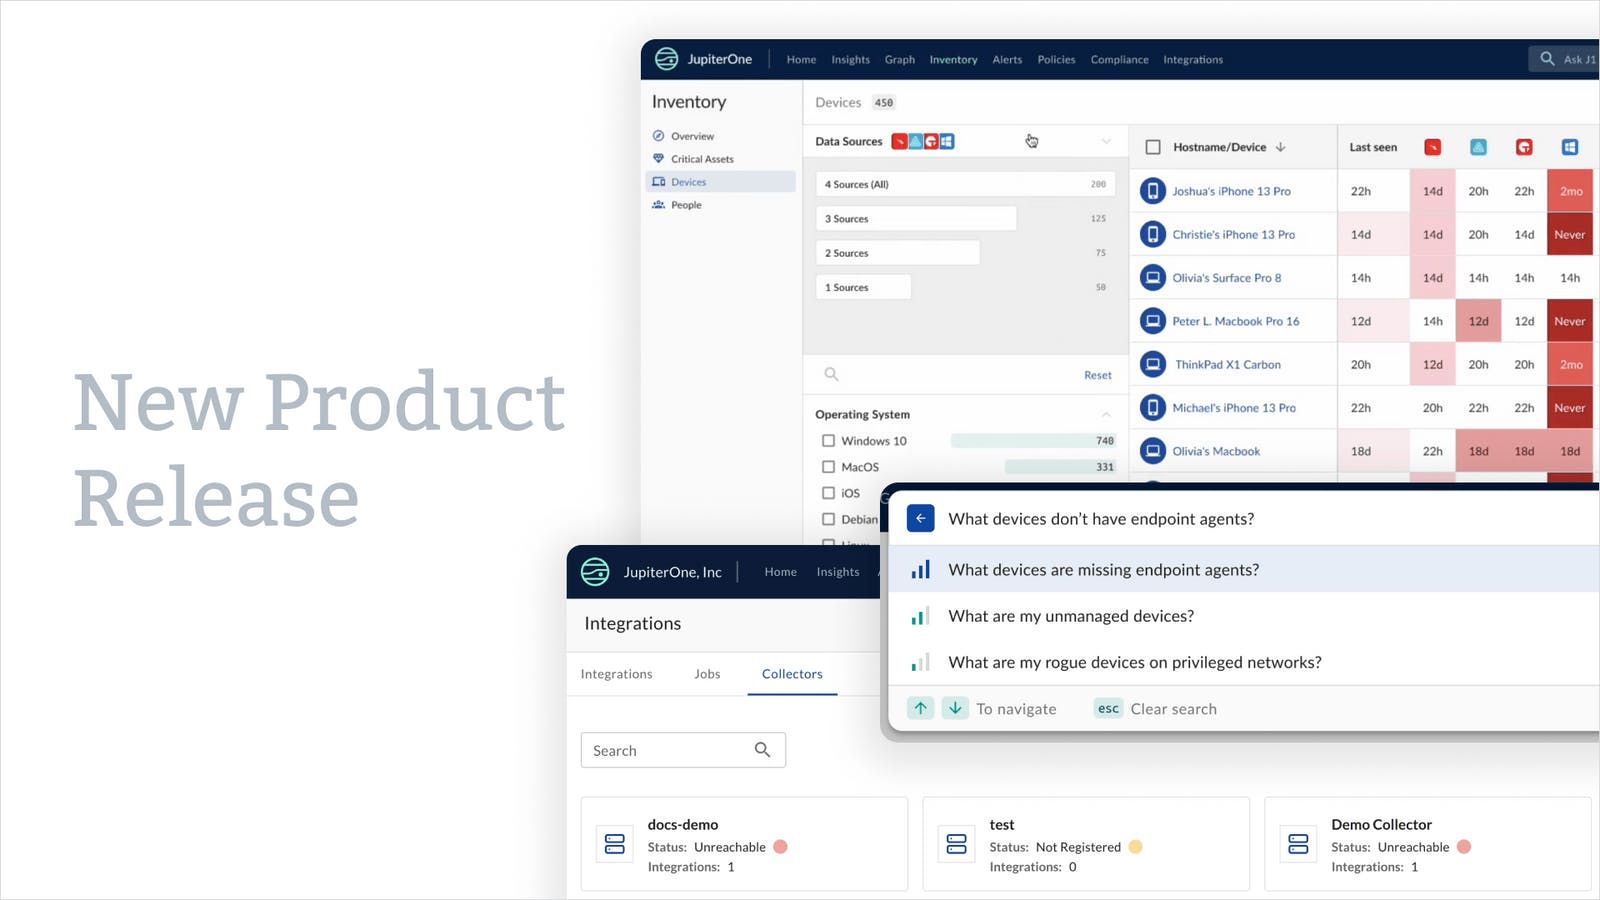Click the filter search magnifier icon above Operating System
Screen dimensions: 1600x900
click(x=831, y=374)
